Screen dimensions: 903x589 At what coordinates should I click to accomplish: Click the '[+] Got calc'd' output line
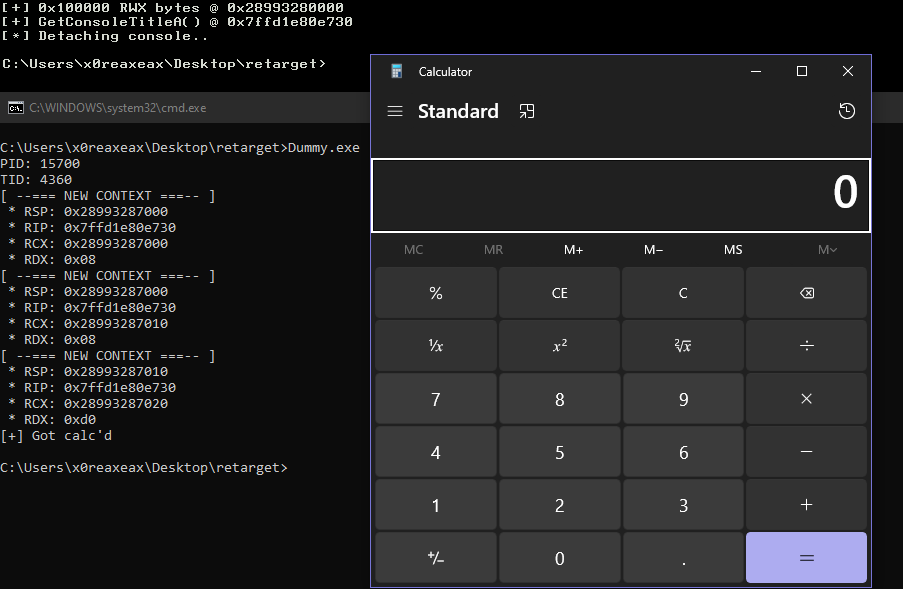pyautogui.click(x=56, y=435)
